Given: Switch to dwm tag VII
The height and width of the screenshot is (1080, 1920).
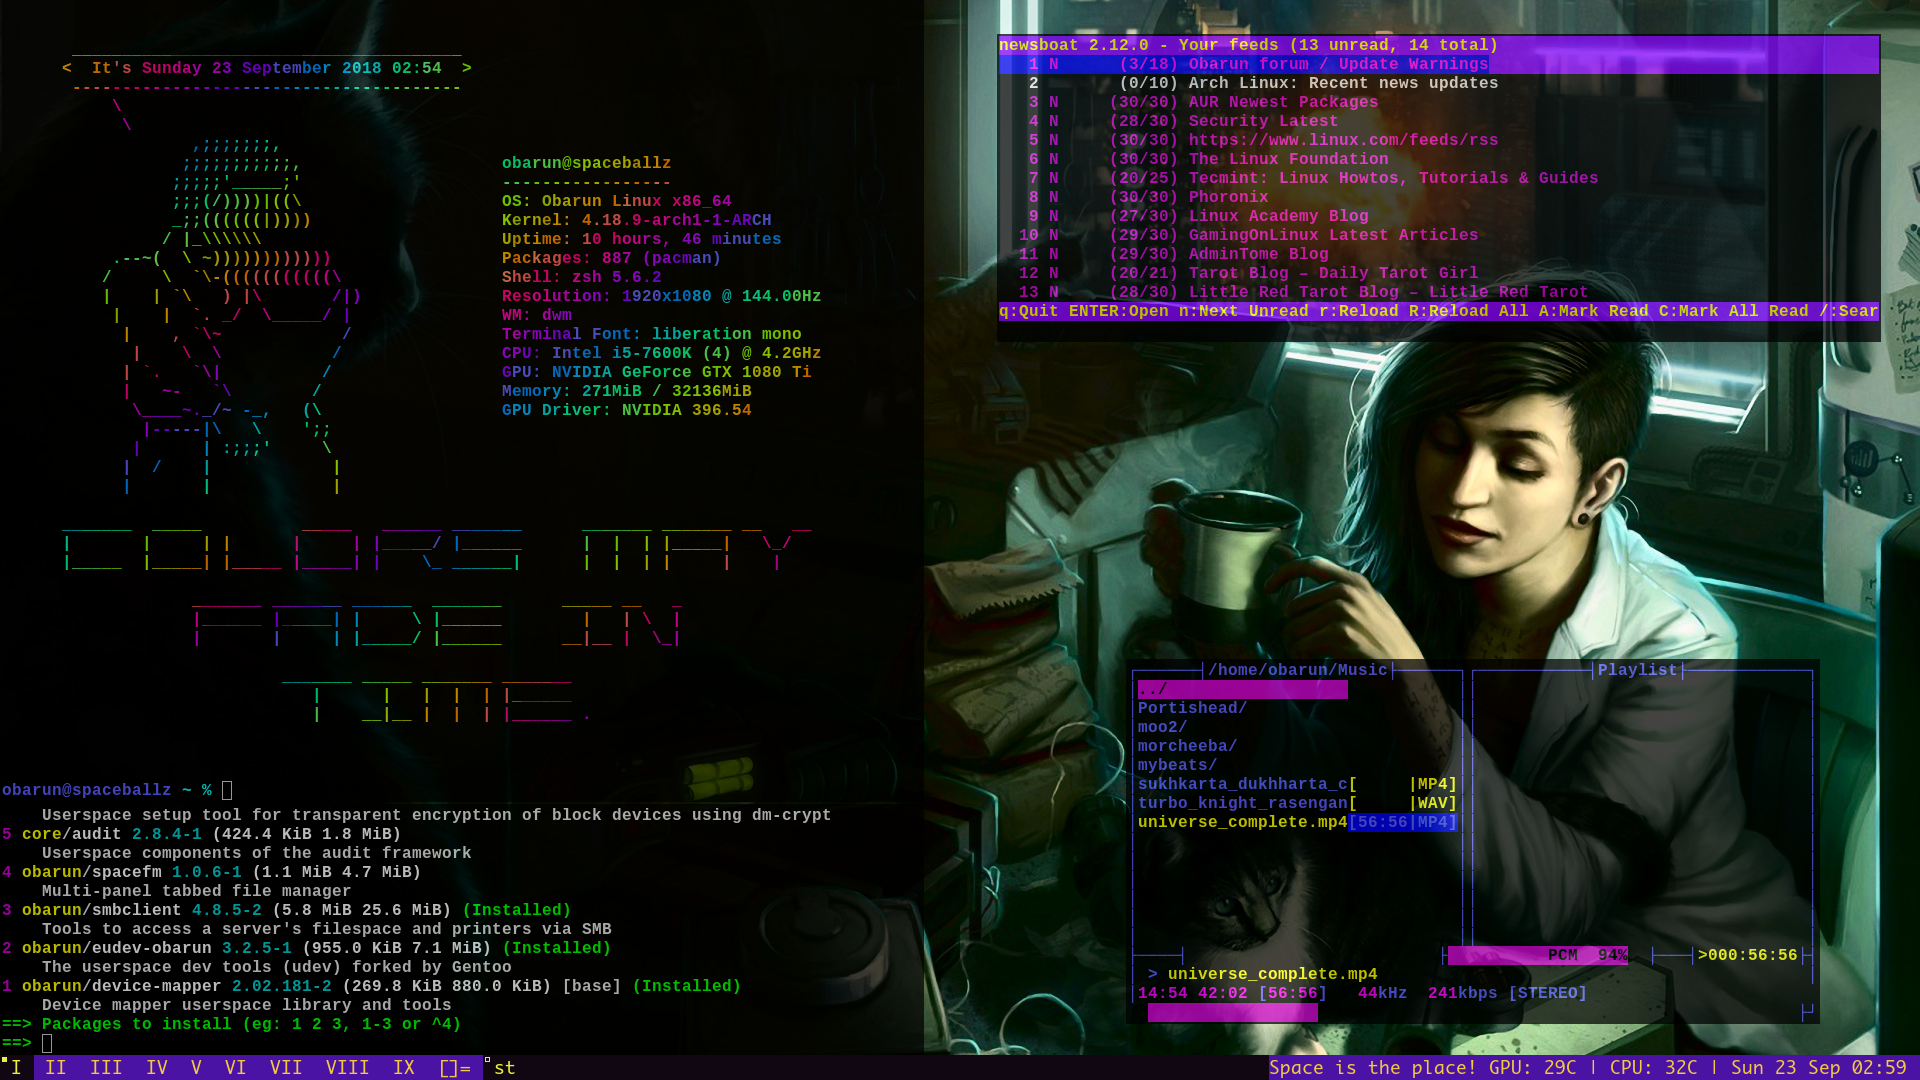Looking at the screenshot, I should pyautogui.click(x=286, y=1068).
